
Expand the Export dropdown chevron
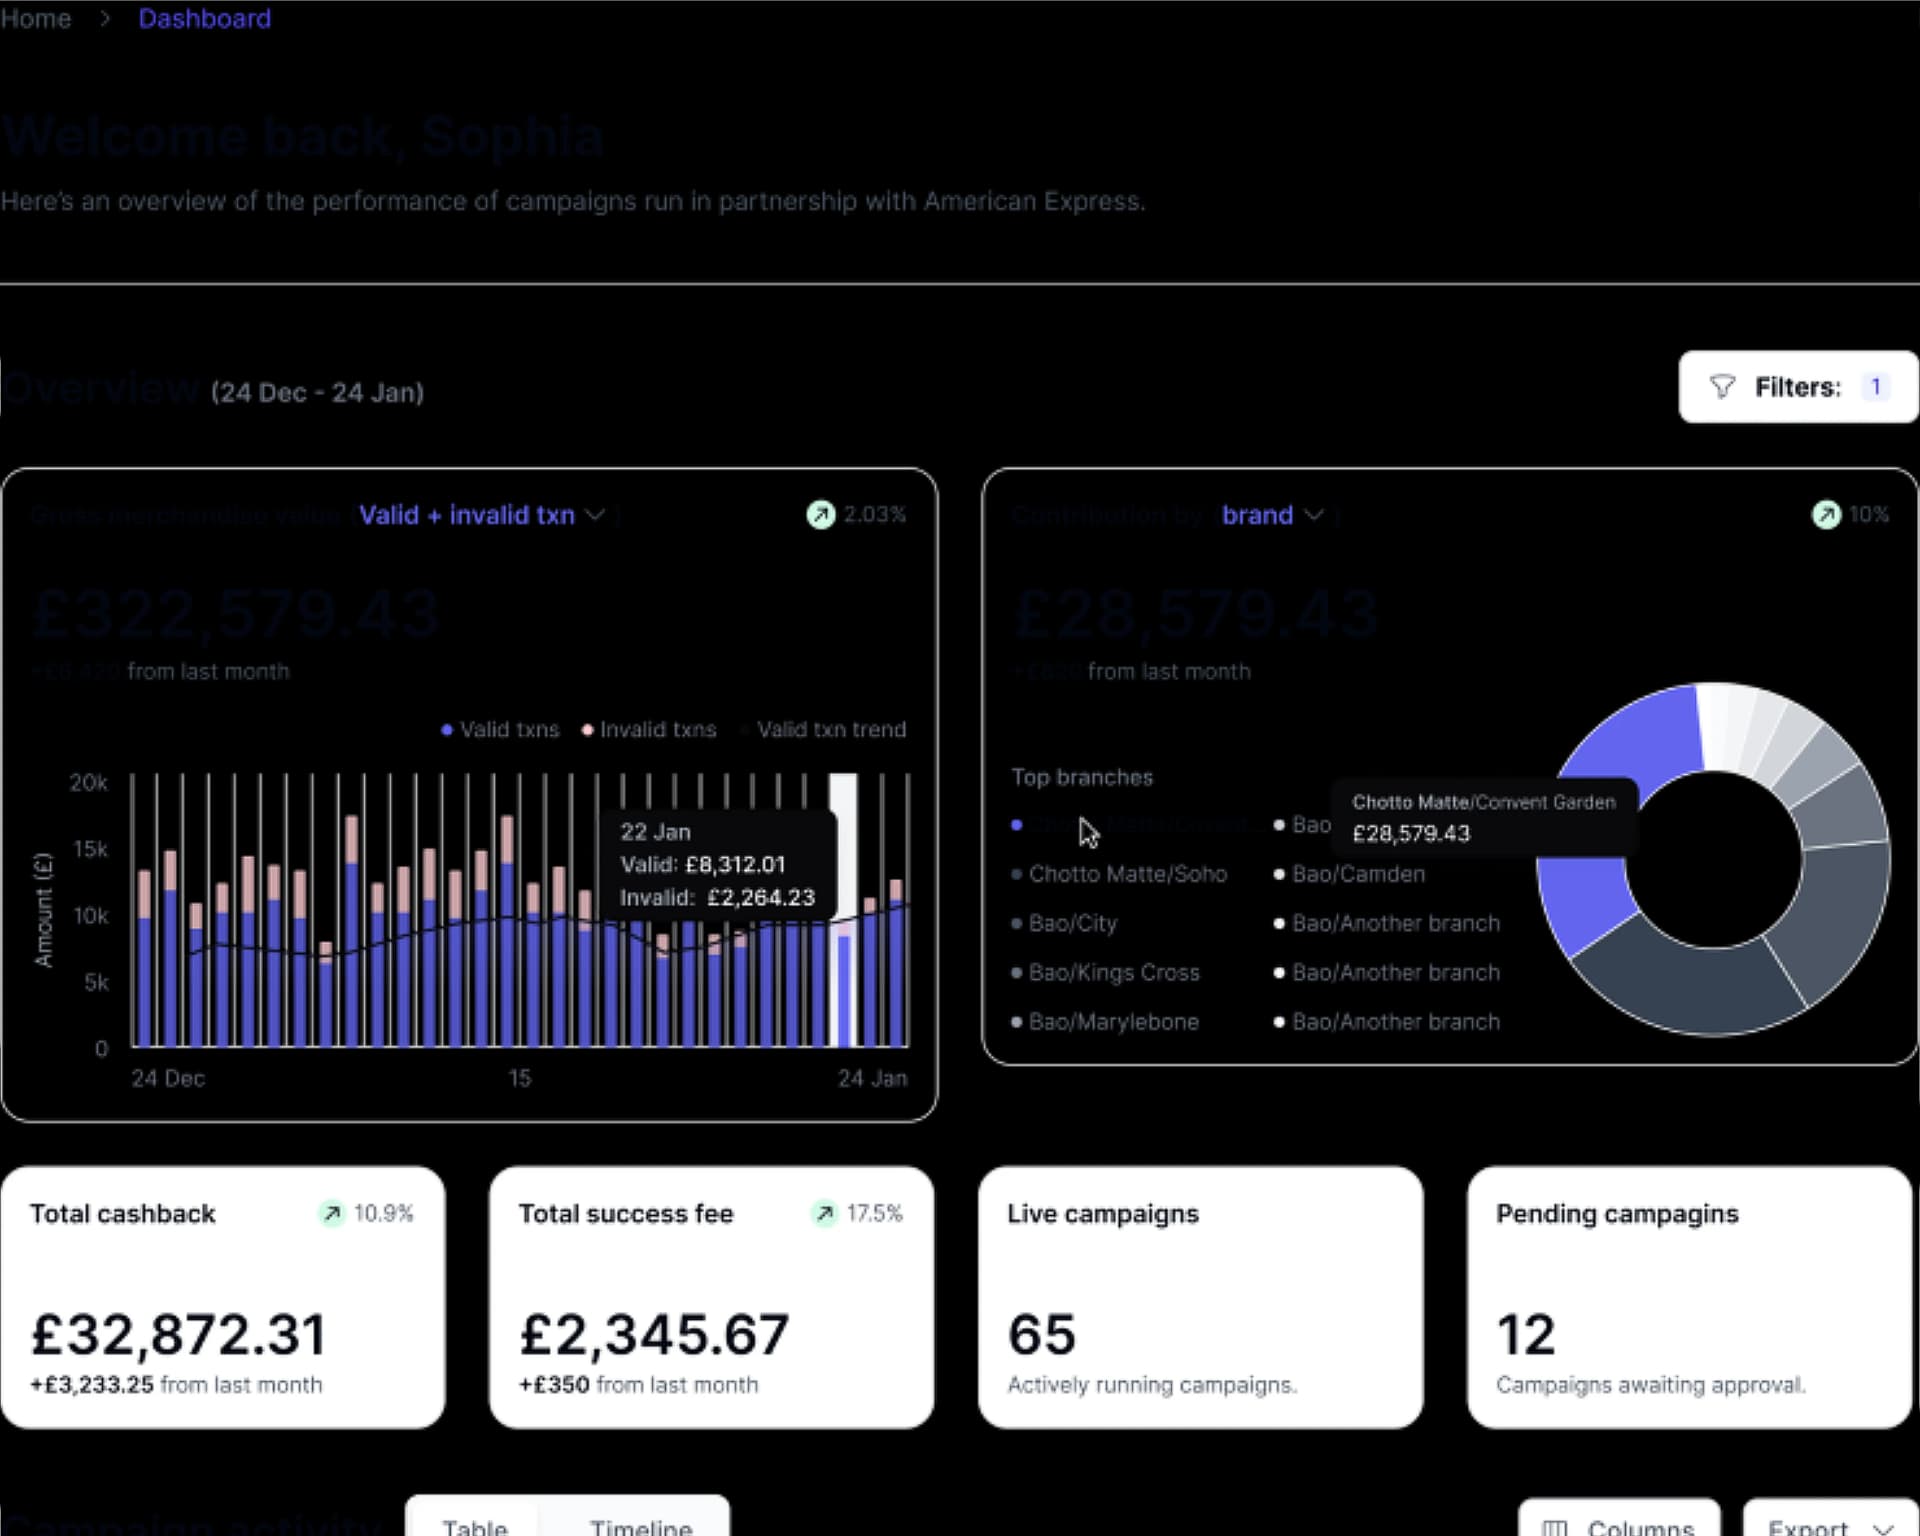[x=1883, y=1528]
